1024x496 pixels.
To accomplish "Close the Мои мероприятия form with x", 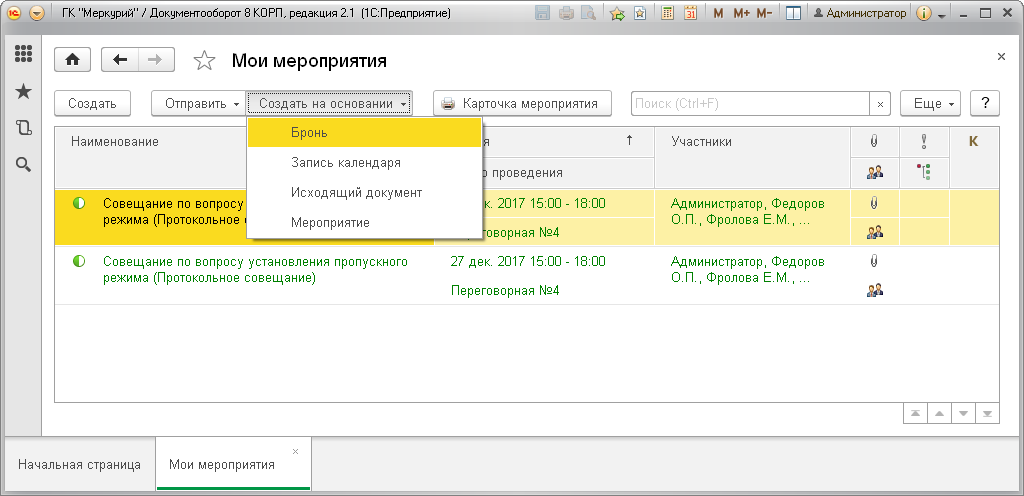I will [1001, 57].
